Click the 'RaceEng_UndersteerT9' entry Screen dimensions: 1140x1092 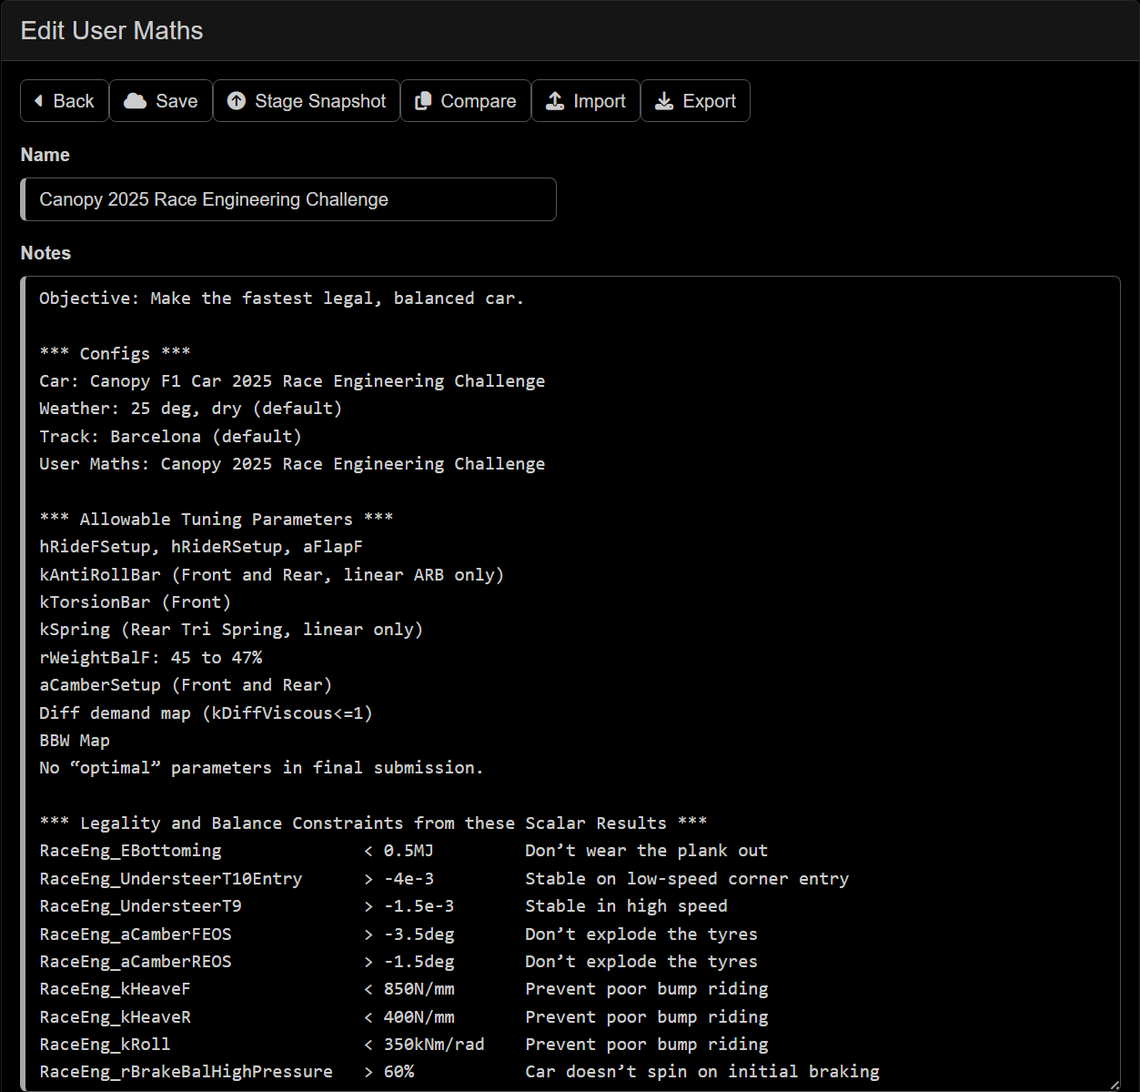pyautogui.click(x=140, y=906)
